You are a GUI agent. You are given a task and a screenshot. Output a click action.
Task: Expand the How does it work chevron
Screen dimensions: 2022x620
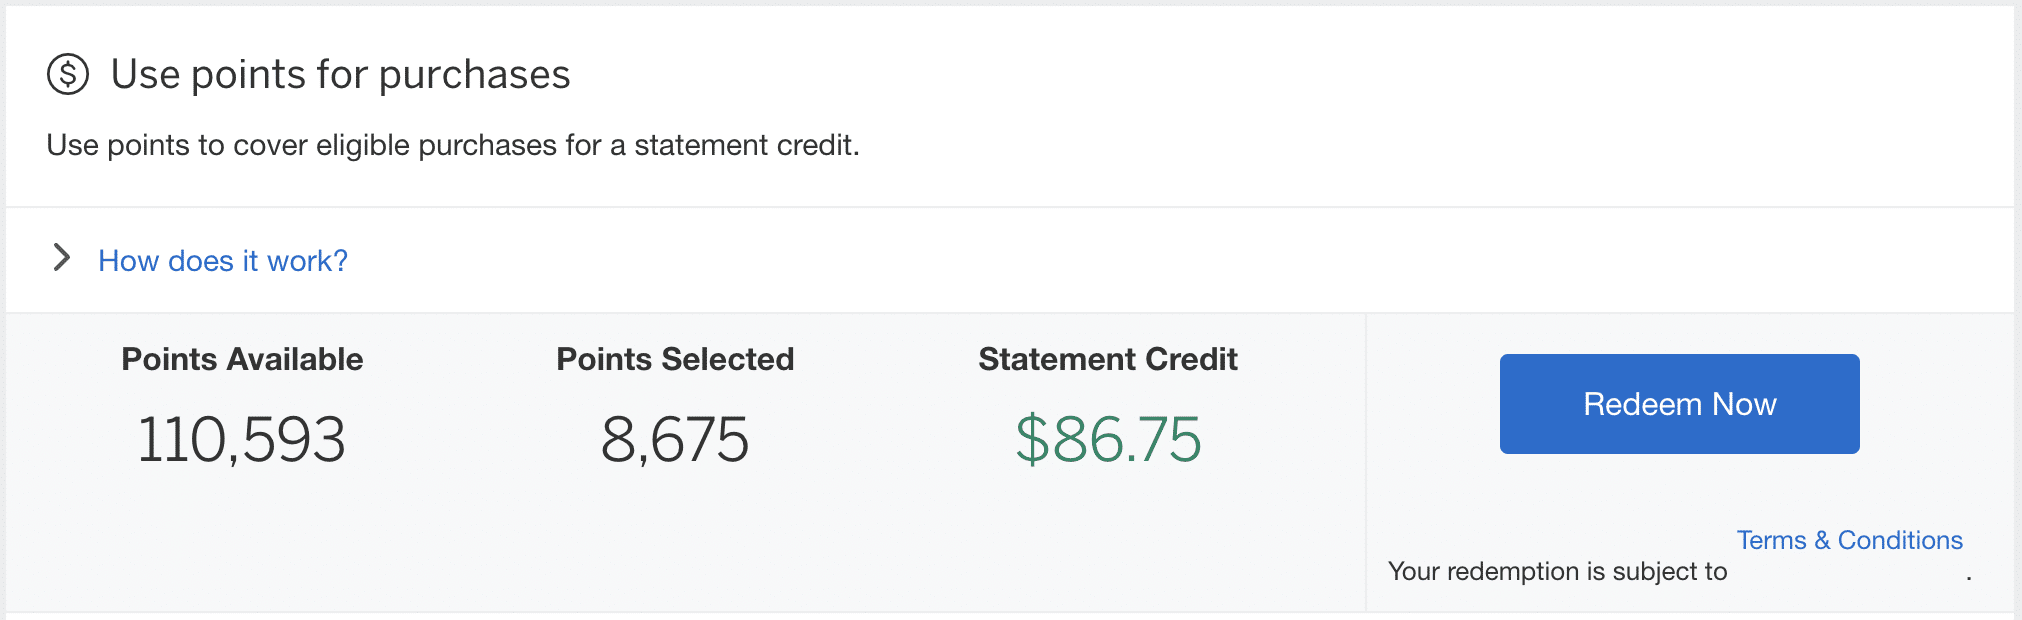click(62, 258)
